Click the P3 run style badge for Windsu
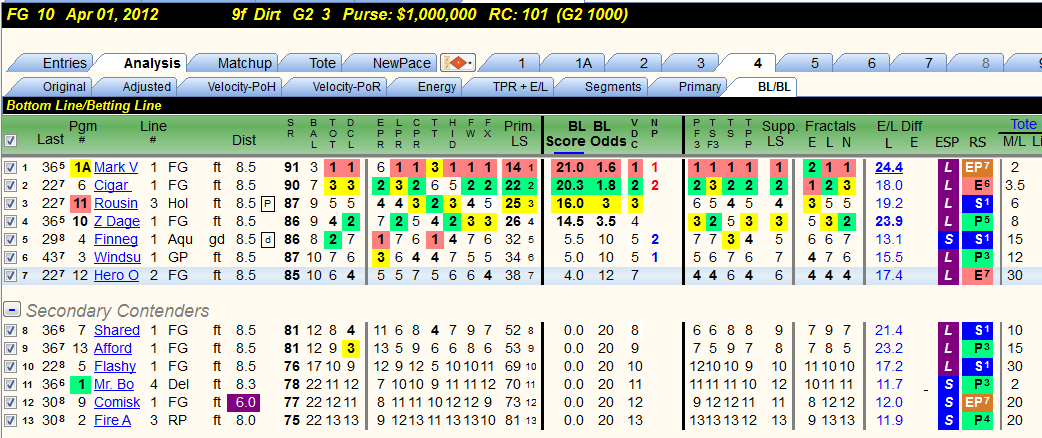1042x438 pixels. point(977,257)
